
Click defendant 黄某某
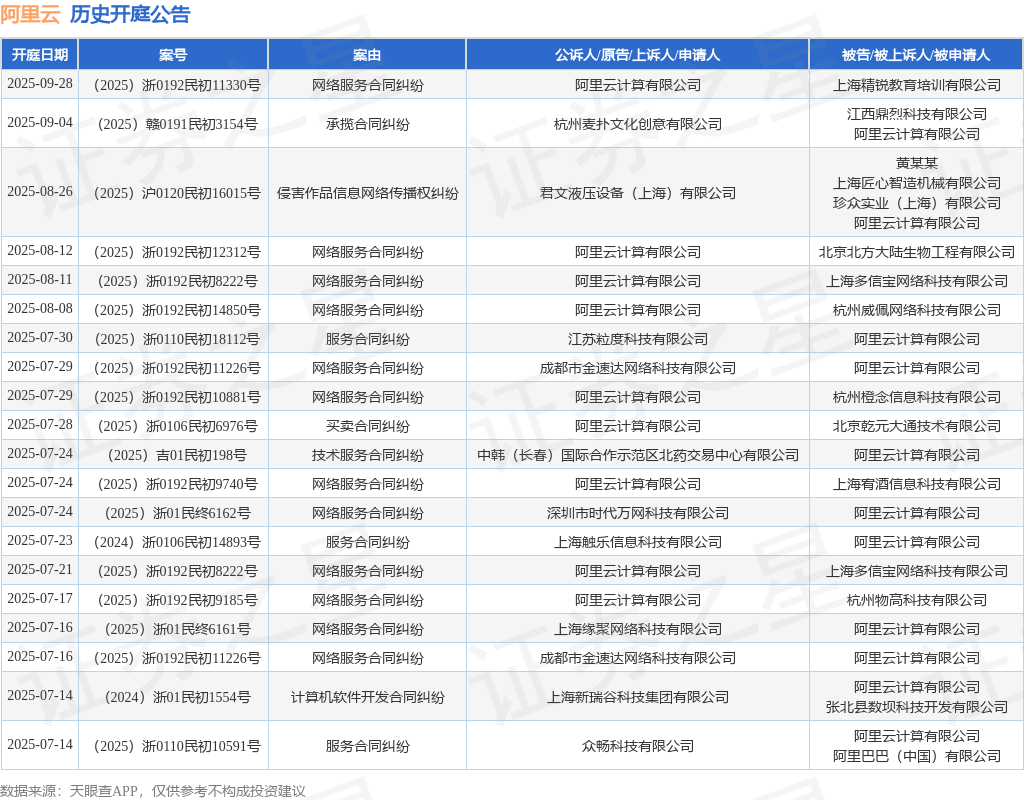point(916,163)
